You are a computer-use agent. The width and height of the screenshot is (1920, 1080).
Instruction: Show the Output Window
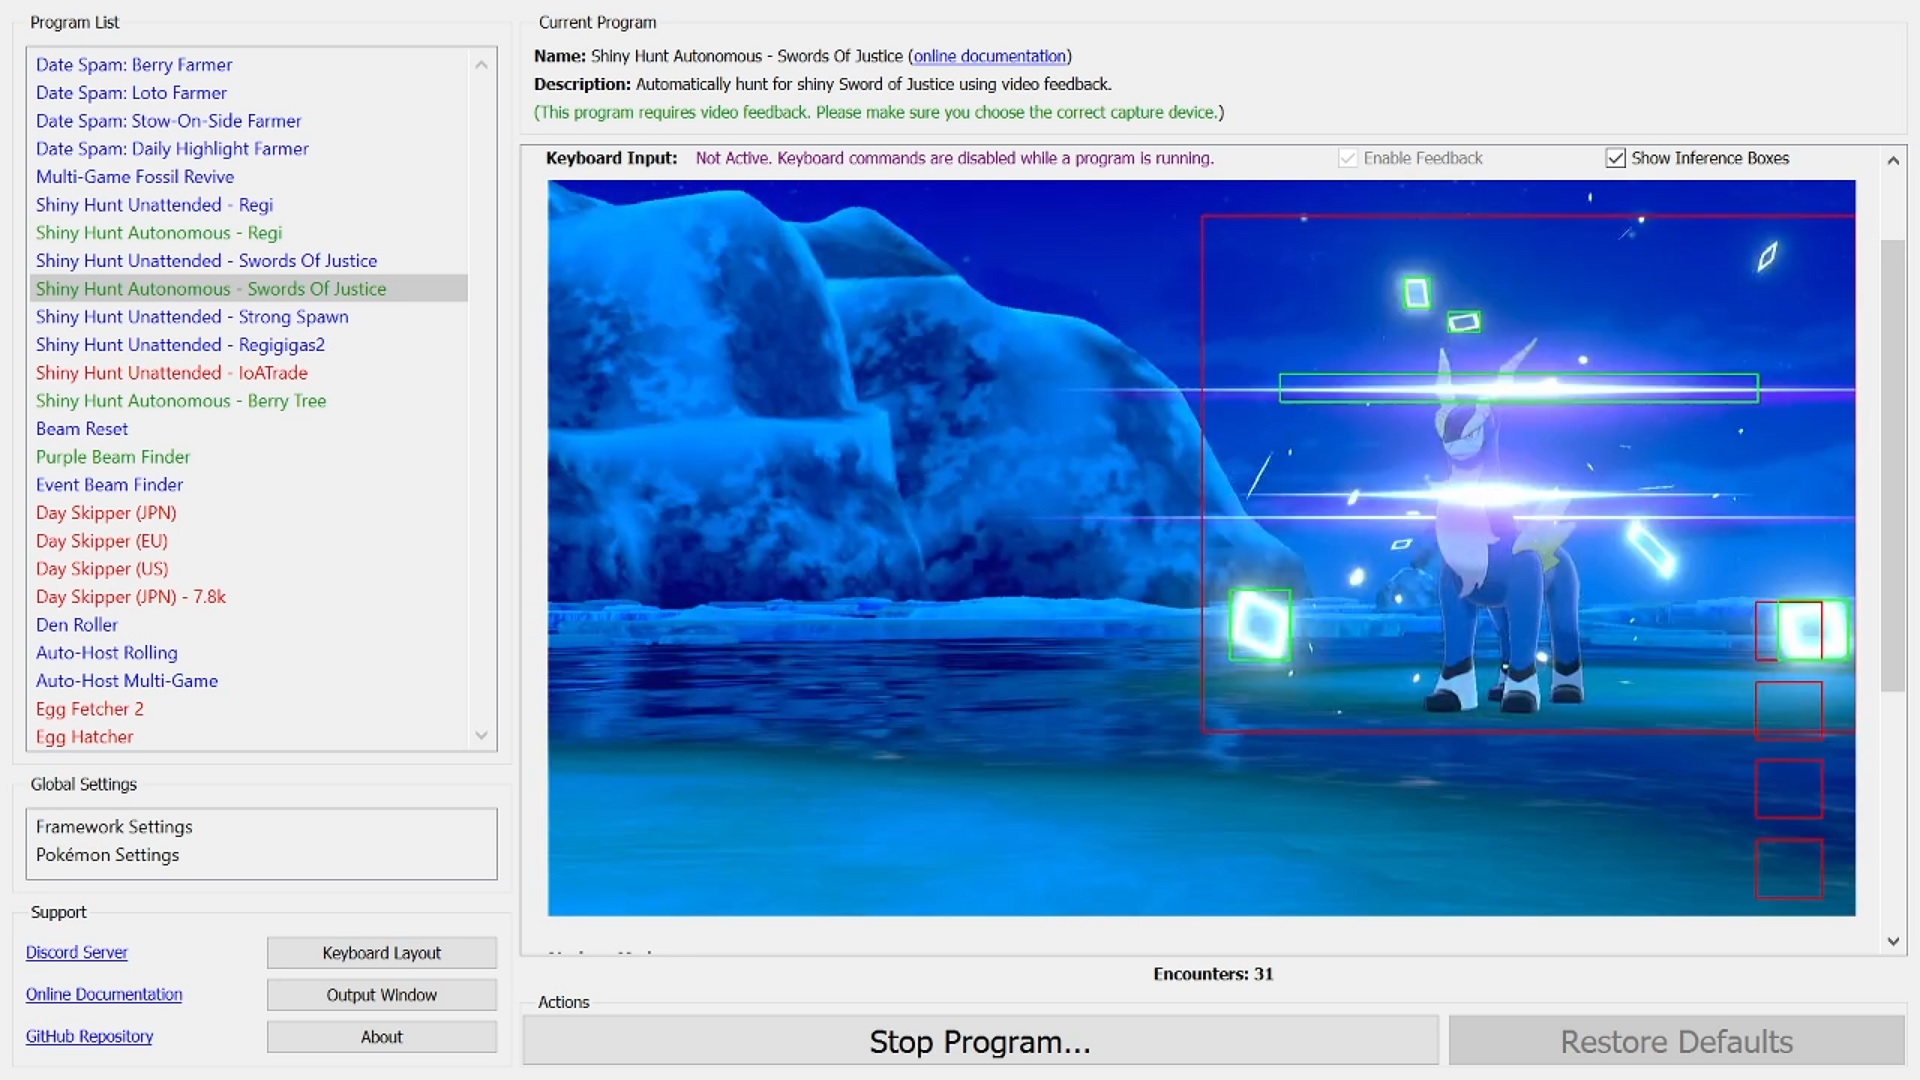[x=381, y=995]
